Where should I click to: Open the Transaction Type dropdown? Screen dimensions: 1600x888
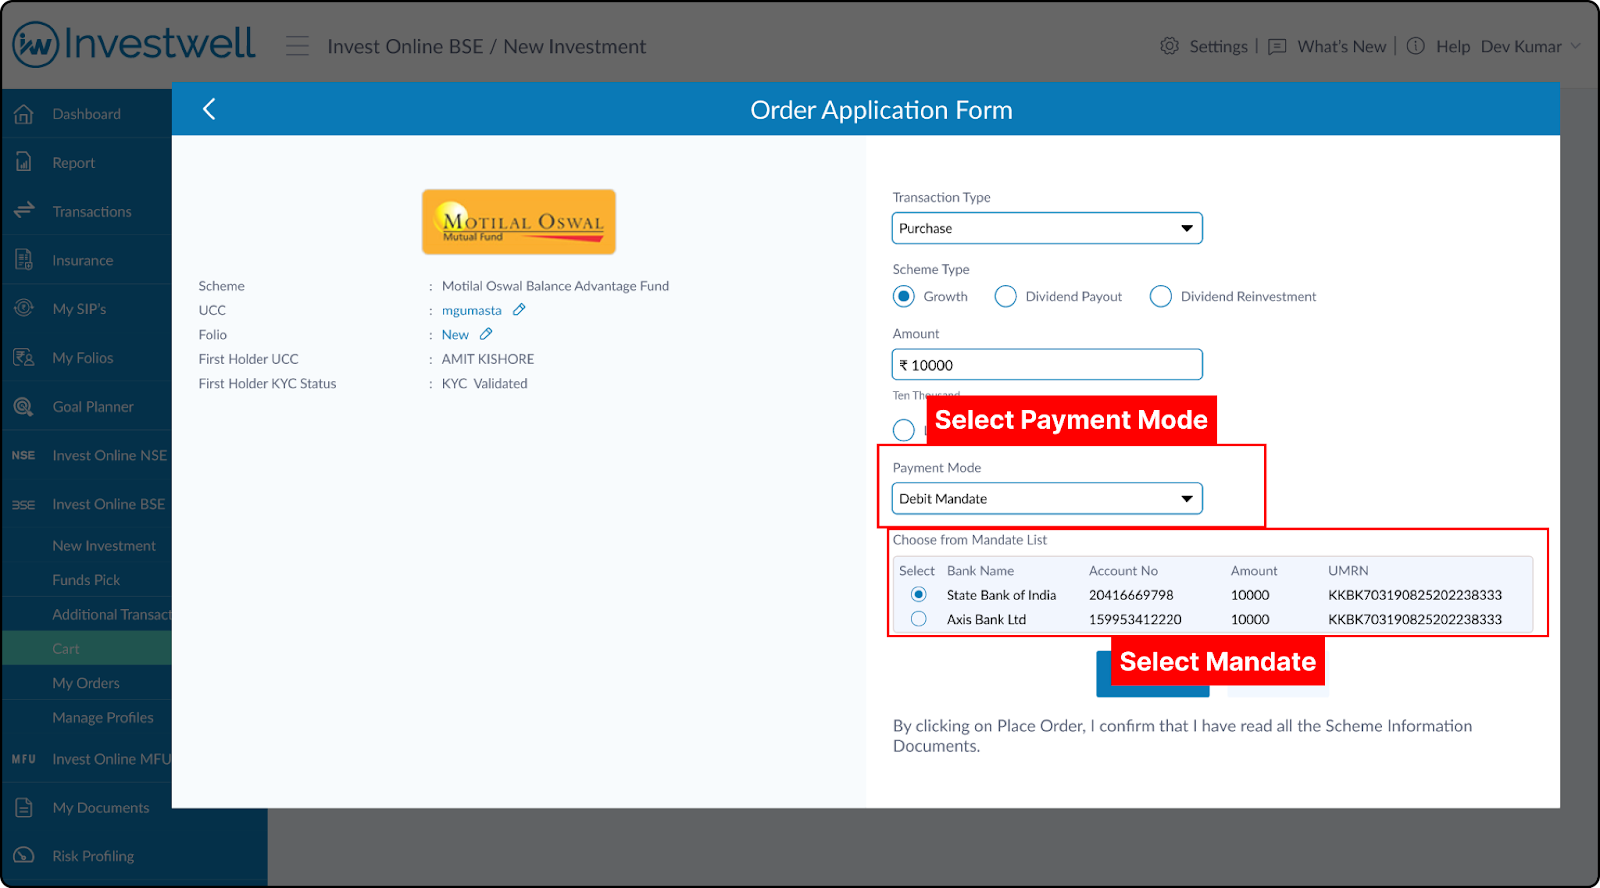(x=1047, y=228)
